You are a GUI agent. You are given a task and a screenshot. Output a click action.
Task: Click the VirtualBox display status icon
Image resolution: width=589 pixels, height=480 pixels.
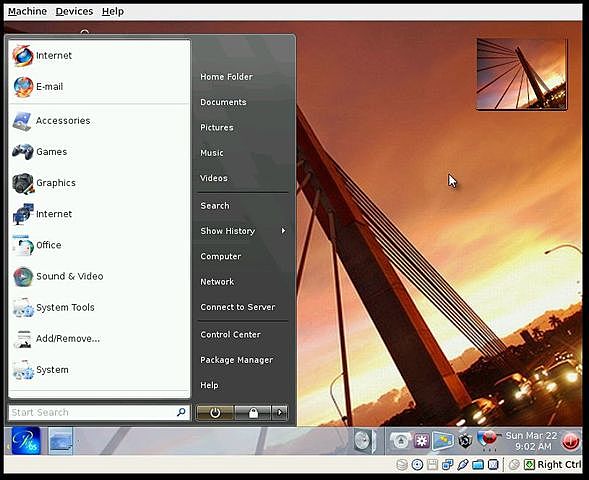(493, 465)
